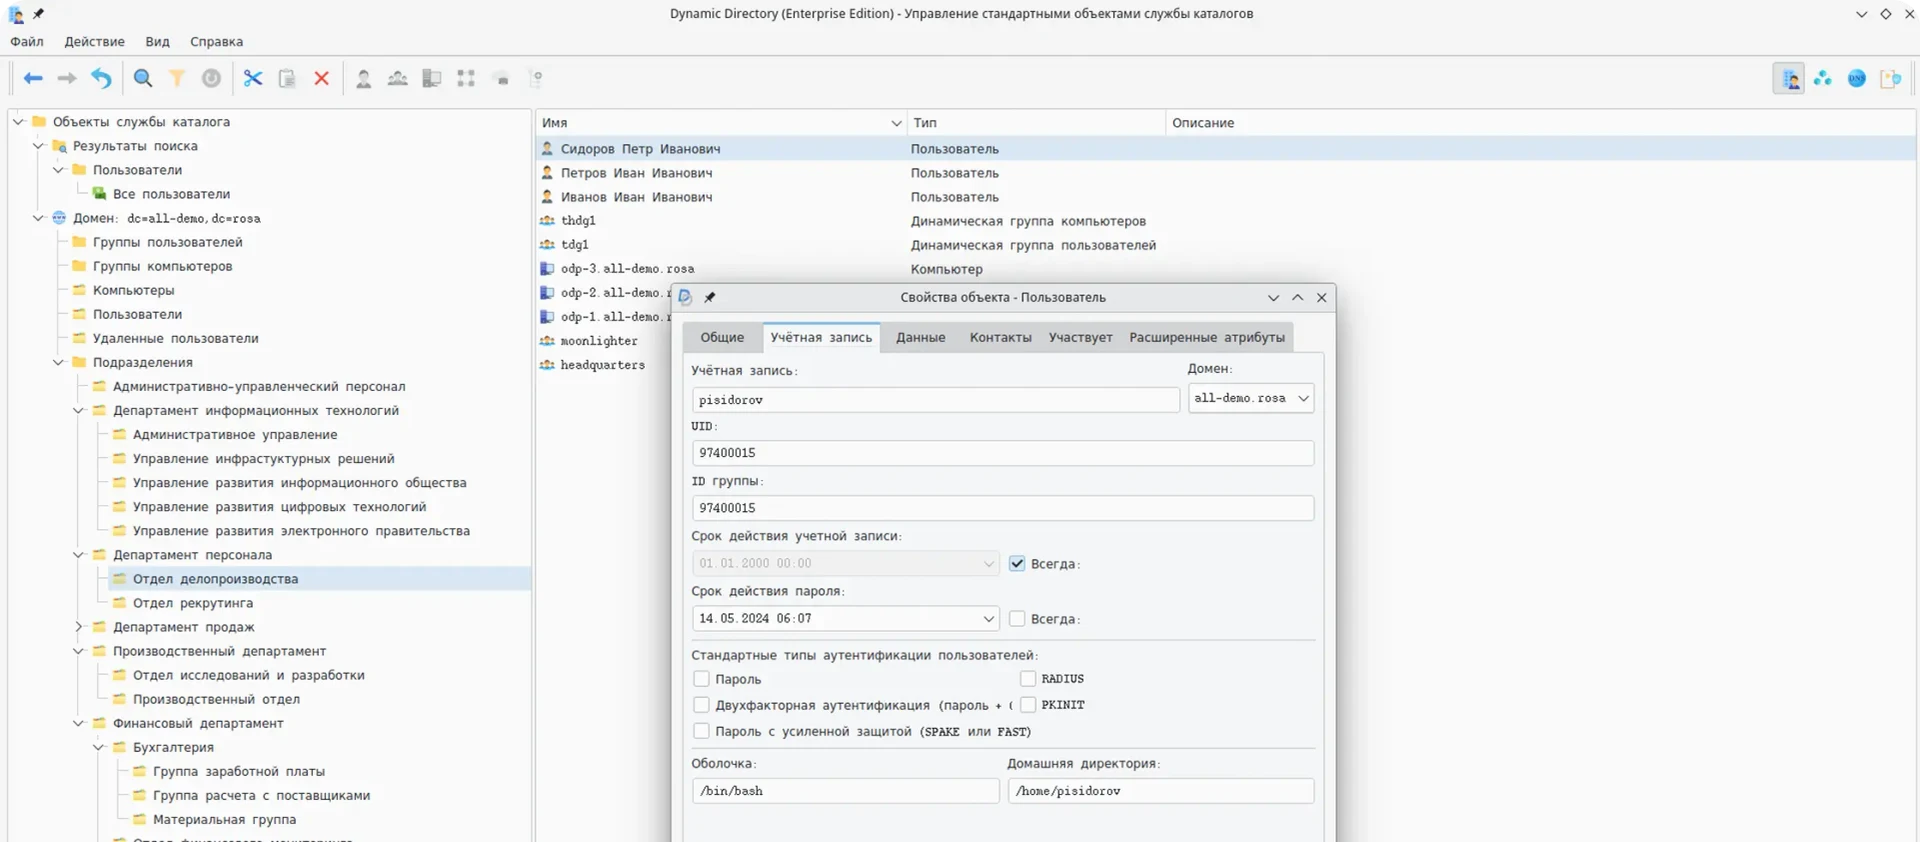The height and width of the screenshot is (842, 1920).
Task: Click the blue undo curved arrow icon
Action: [101, 78]
